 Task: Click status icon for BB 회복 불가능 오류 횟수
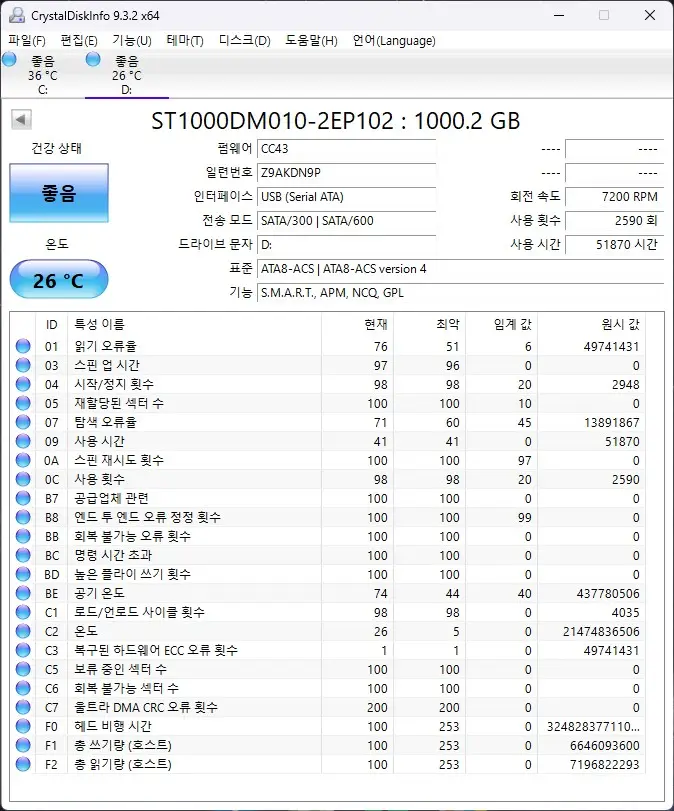(23, 536)
